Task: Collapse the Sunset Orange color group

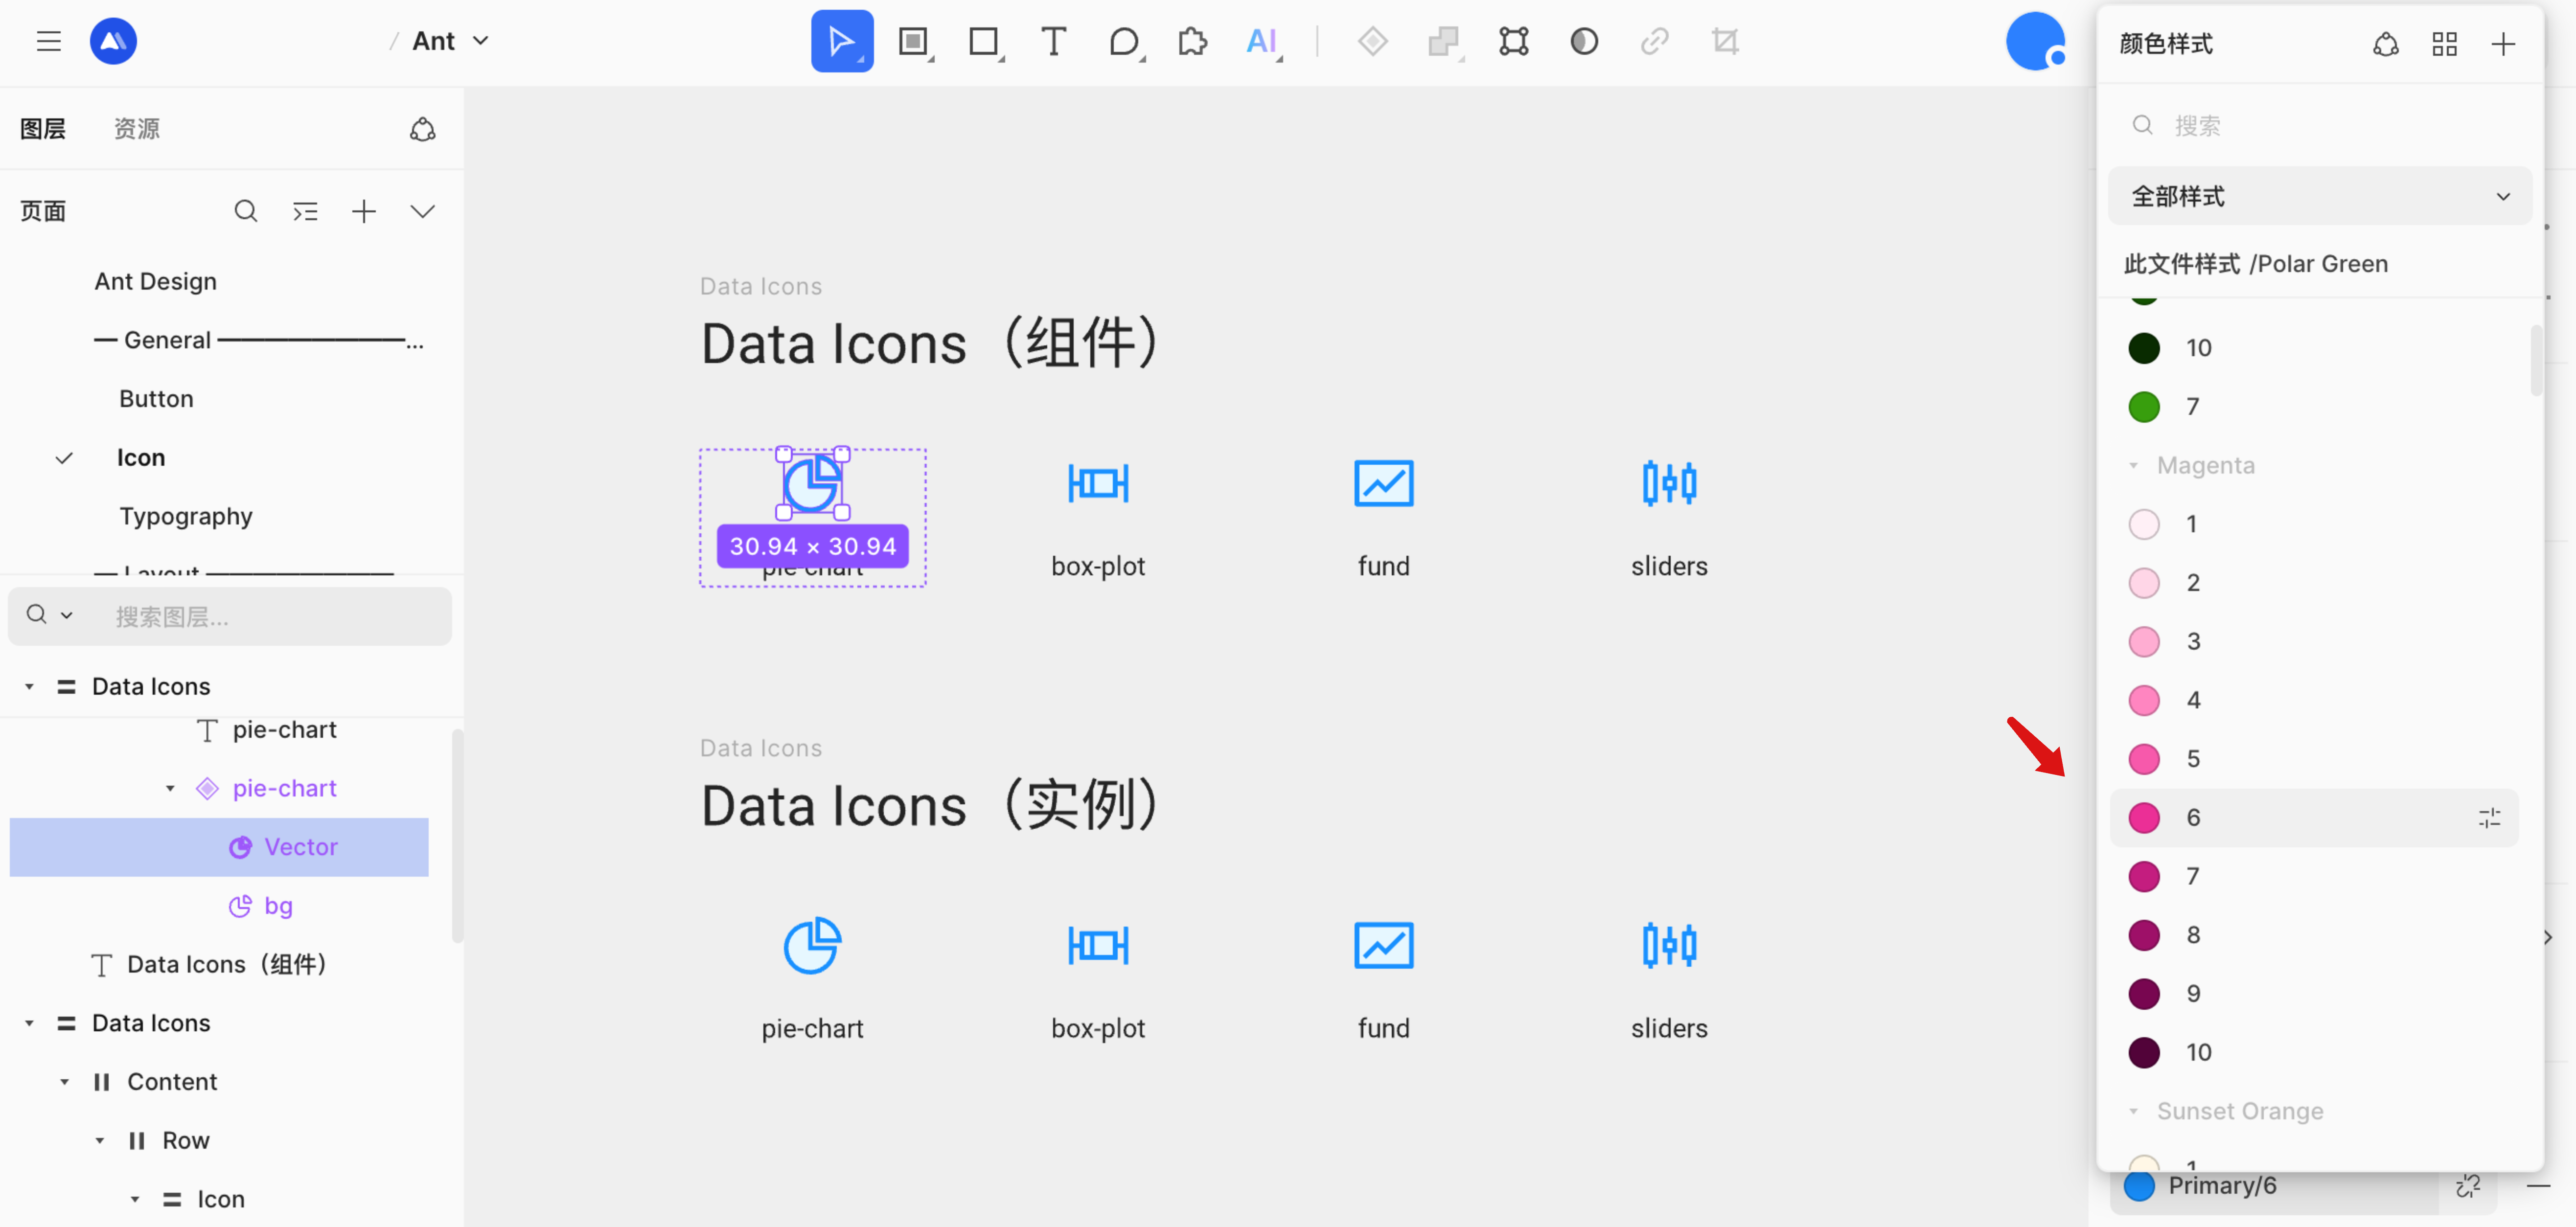Action: 2134,1112
